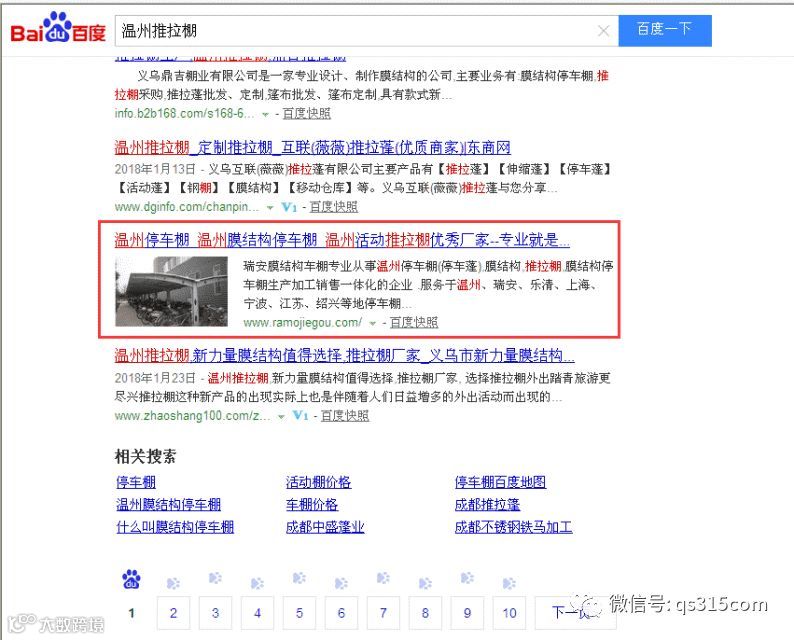Go to results page 3

[216, 613]
